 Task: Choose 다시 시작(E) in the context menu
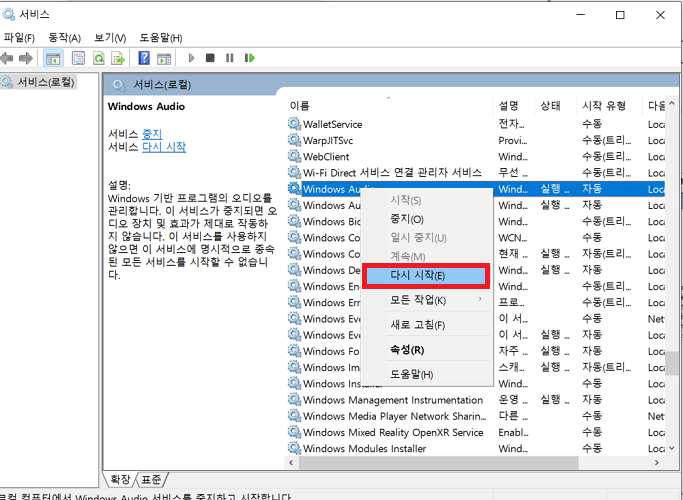[x=426, y=276]
